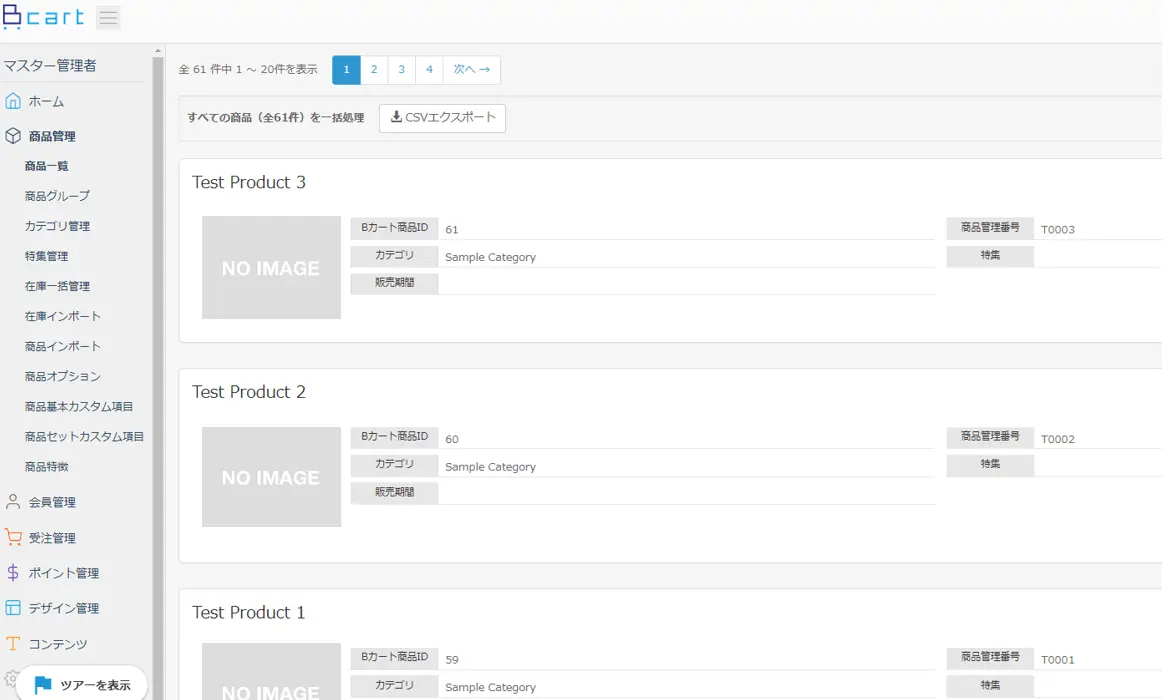Select カテゴリ管理 in the sidebar
The image size is (1172, 700).
(x=58, y=226)
